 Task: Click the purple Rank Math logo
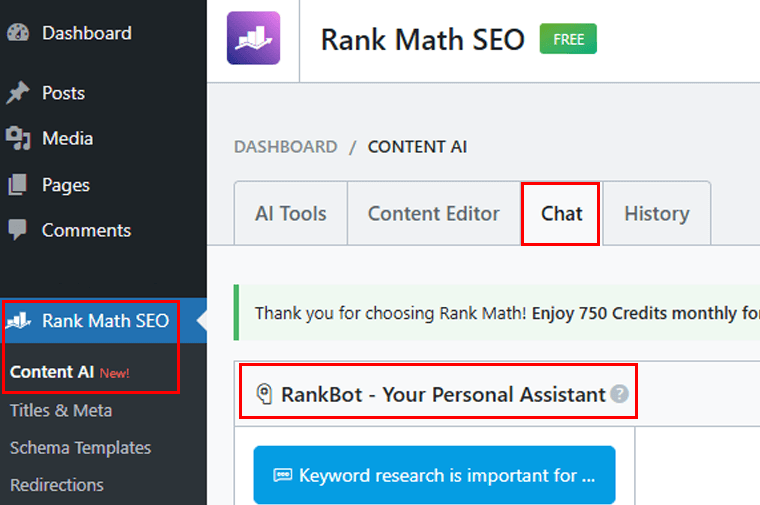(253, 38)
